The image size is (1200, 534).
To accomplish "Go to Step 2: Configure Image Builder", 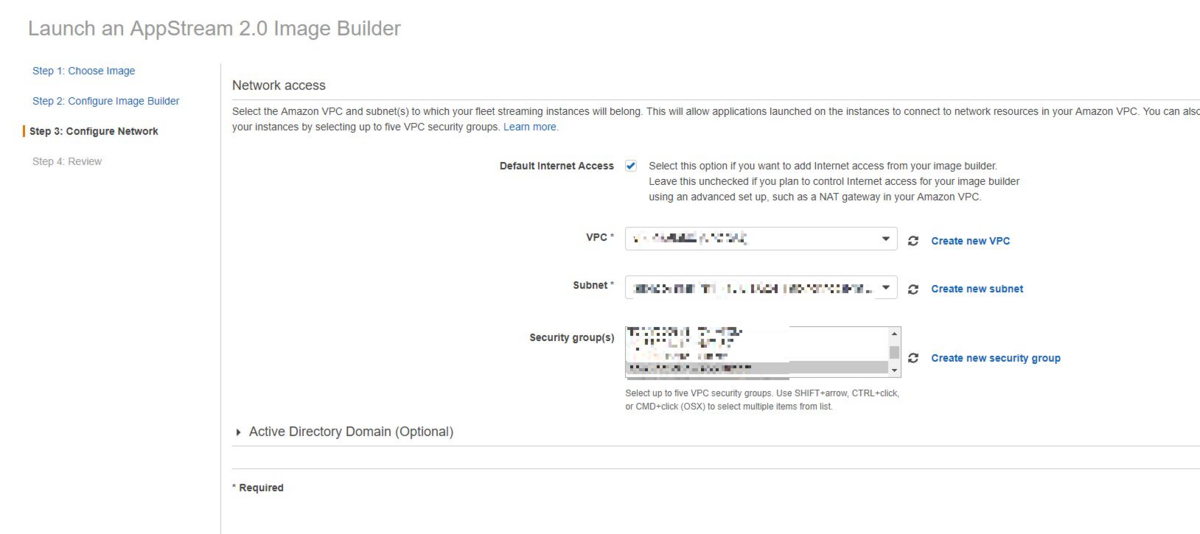I will (x=106, y=101).
